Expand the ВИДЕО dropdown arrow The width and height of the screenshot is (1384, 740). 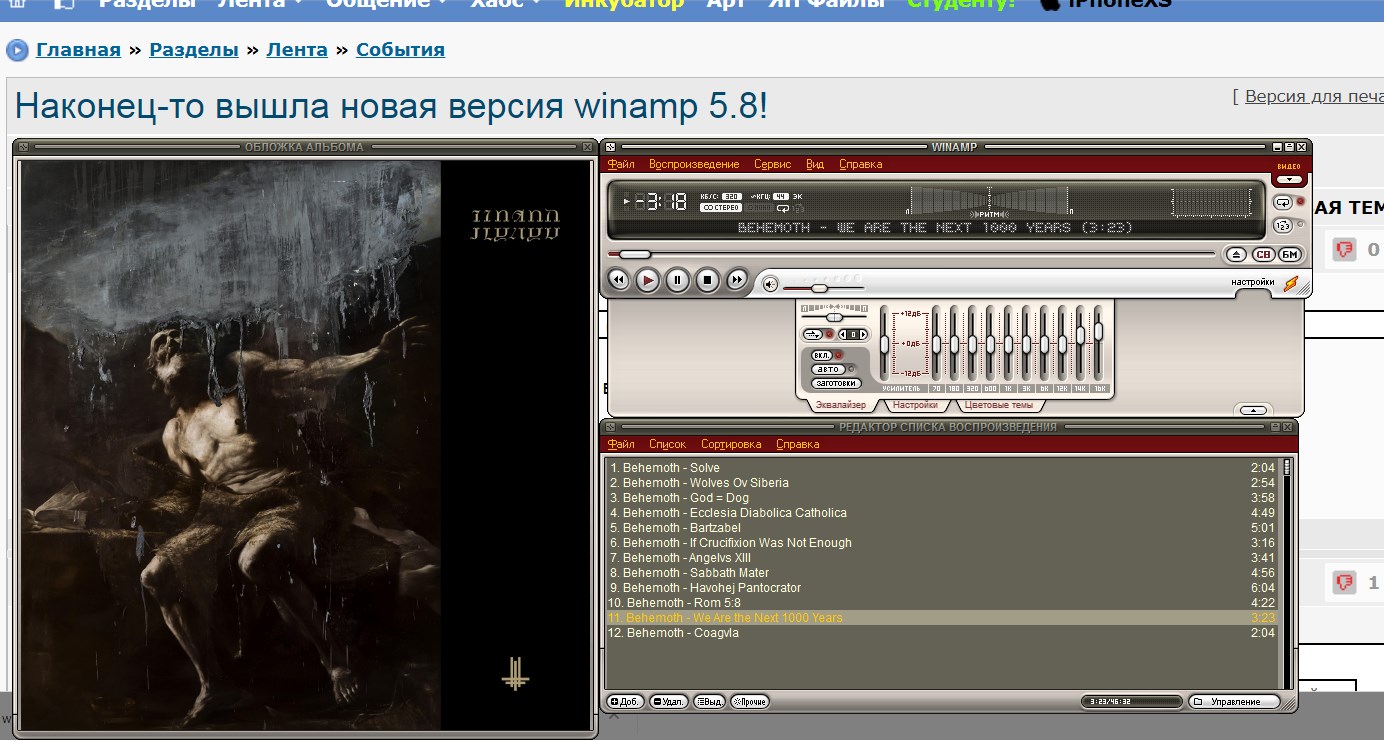1289,179
